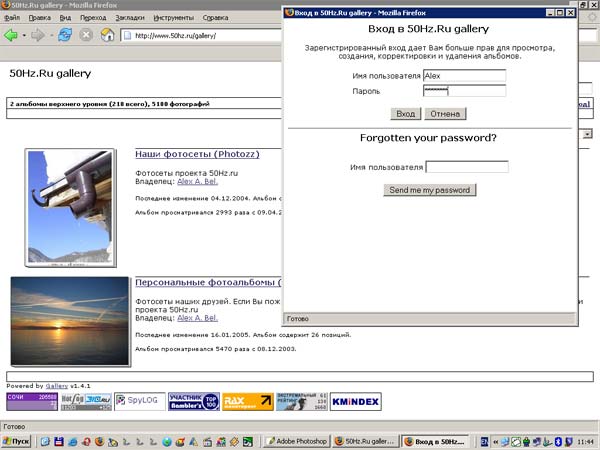Open the Back button history dropdown arrow

24,36
